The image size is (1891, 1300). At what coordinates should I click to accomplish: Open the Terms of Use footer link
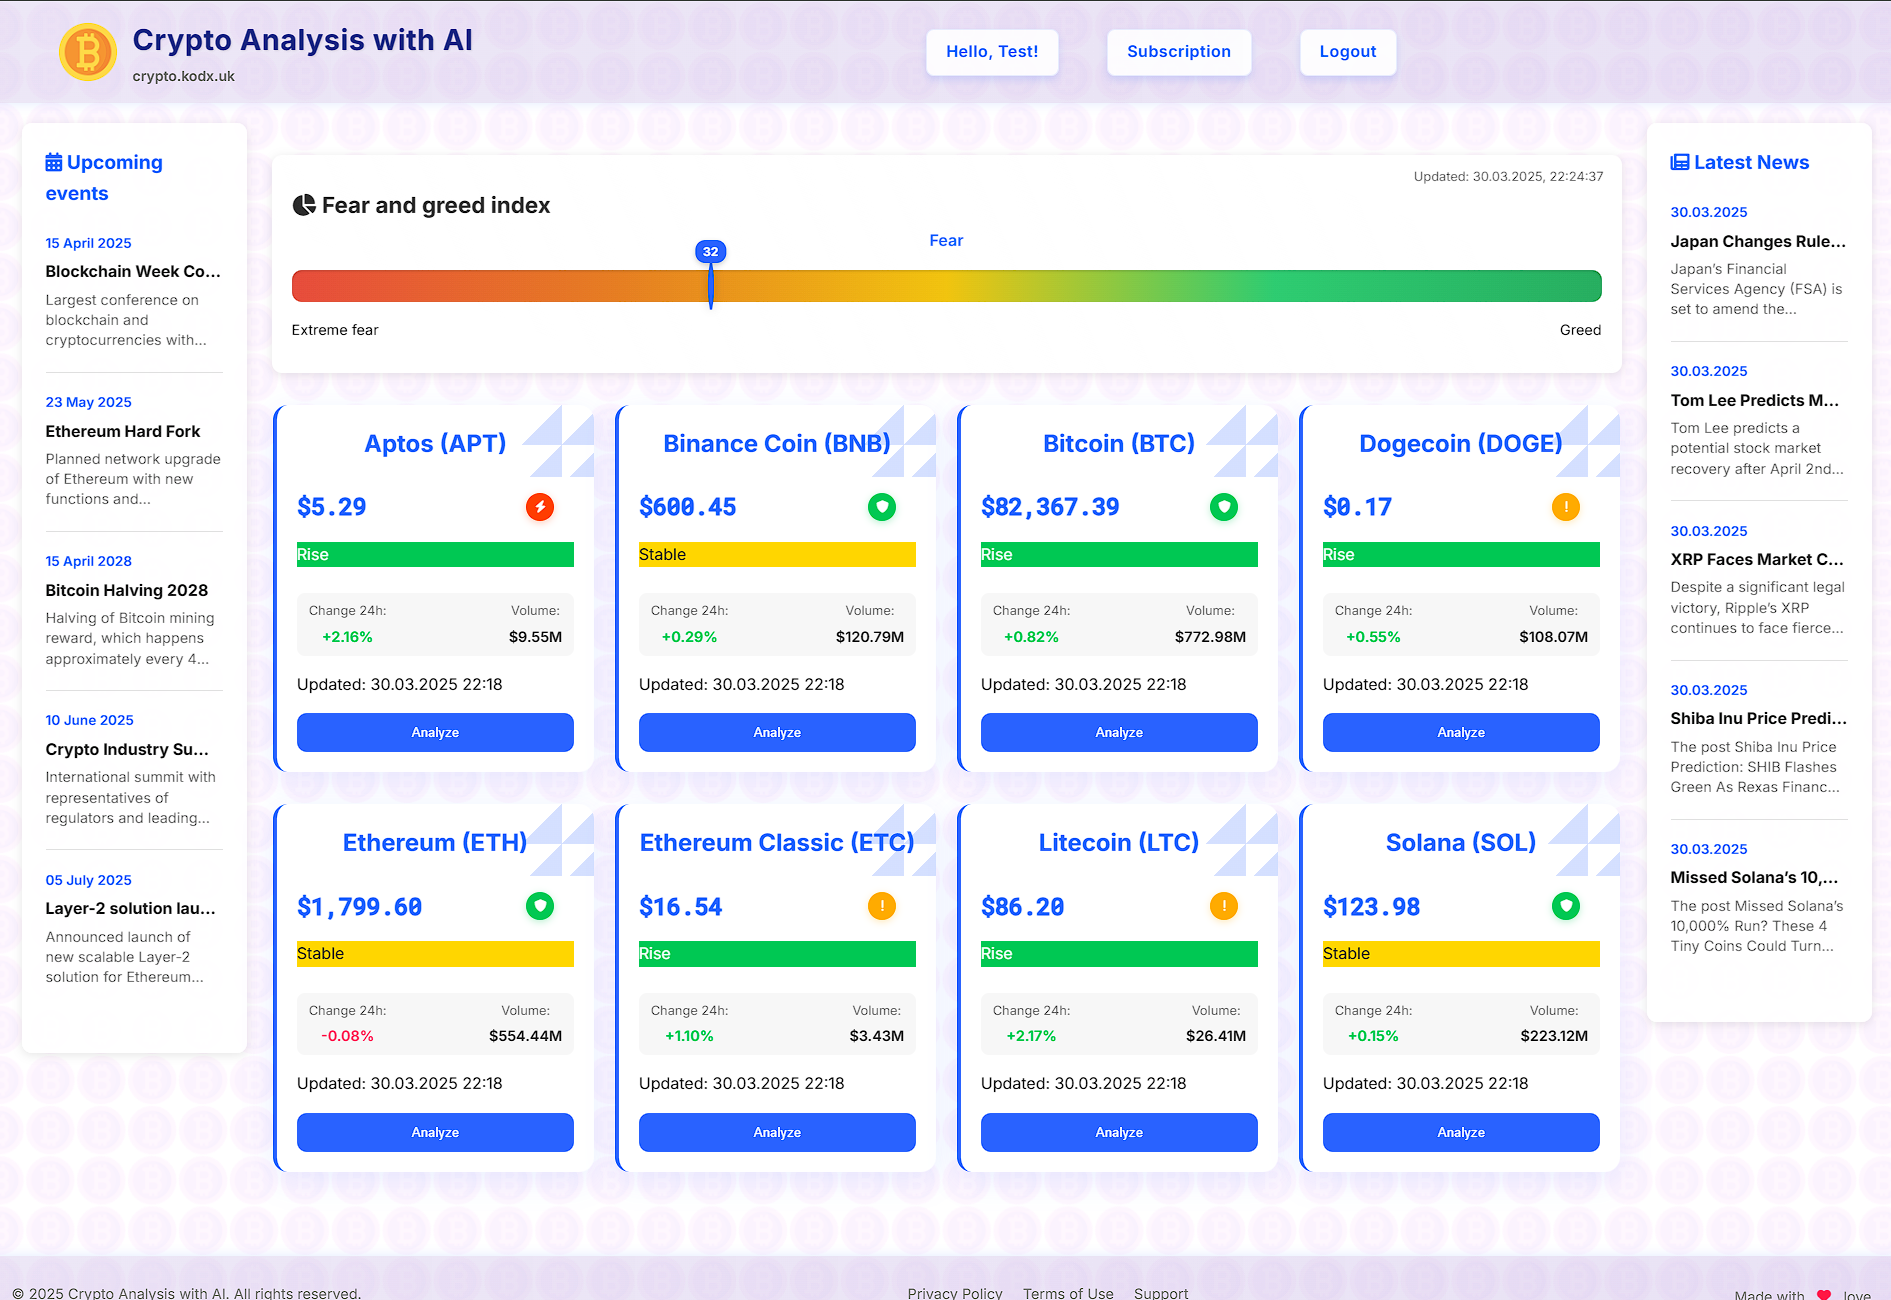pyautogui.click(x=1068, y=1293)
